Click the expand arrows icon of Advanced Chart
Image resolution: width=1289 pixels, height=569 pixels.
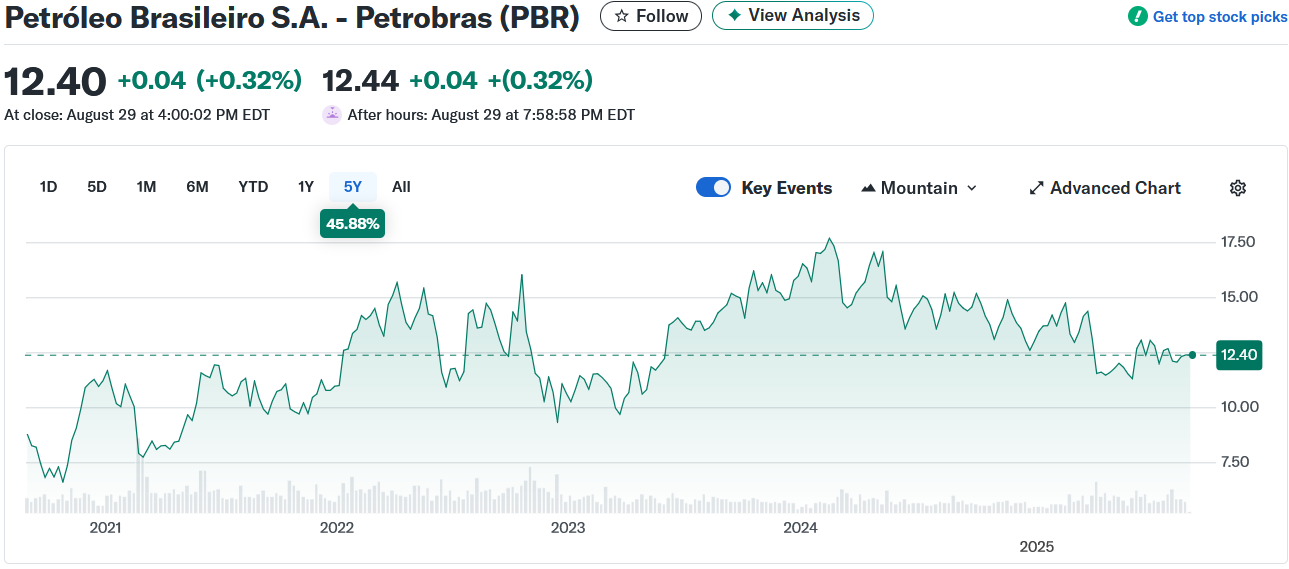1037,188
